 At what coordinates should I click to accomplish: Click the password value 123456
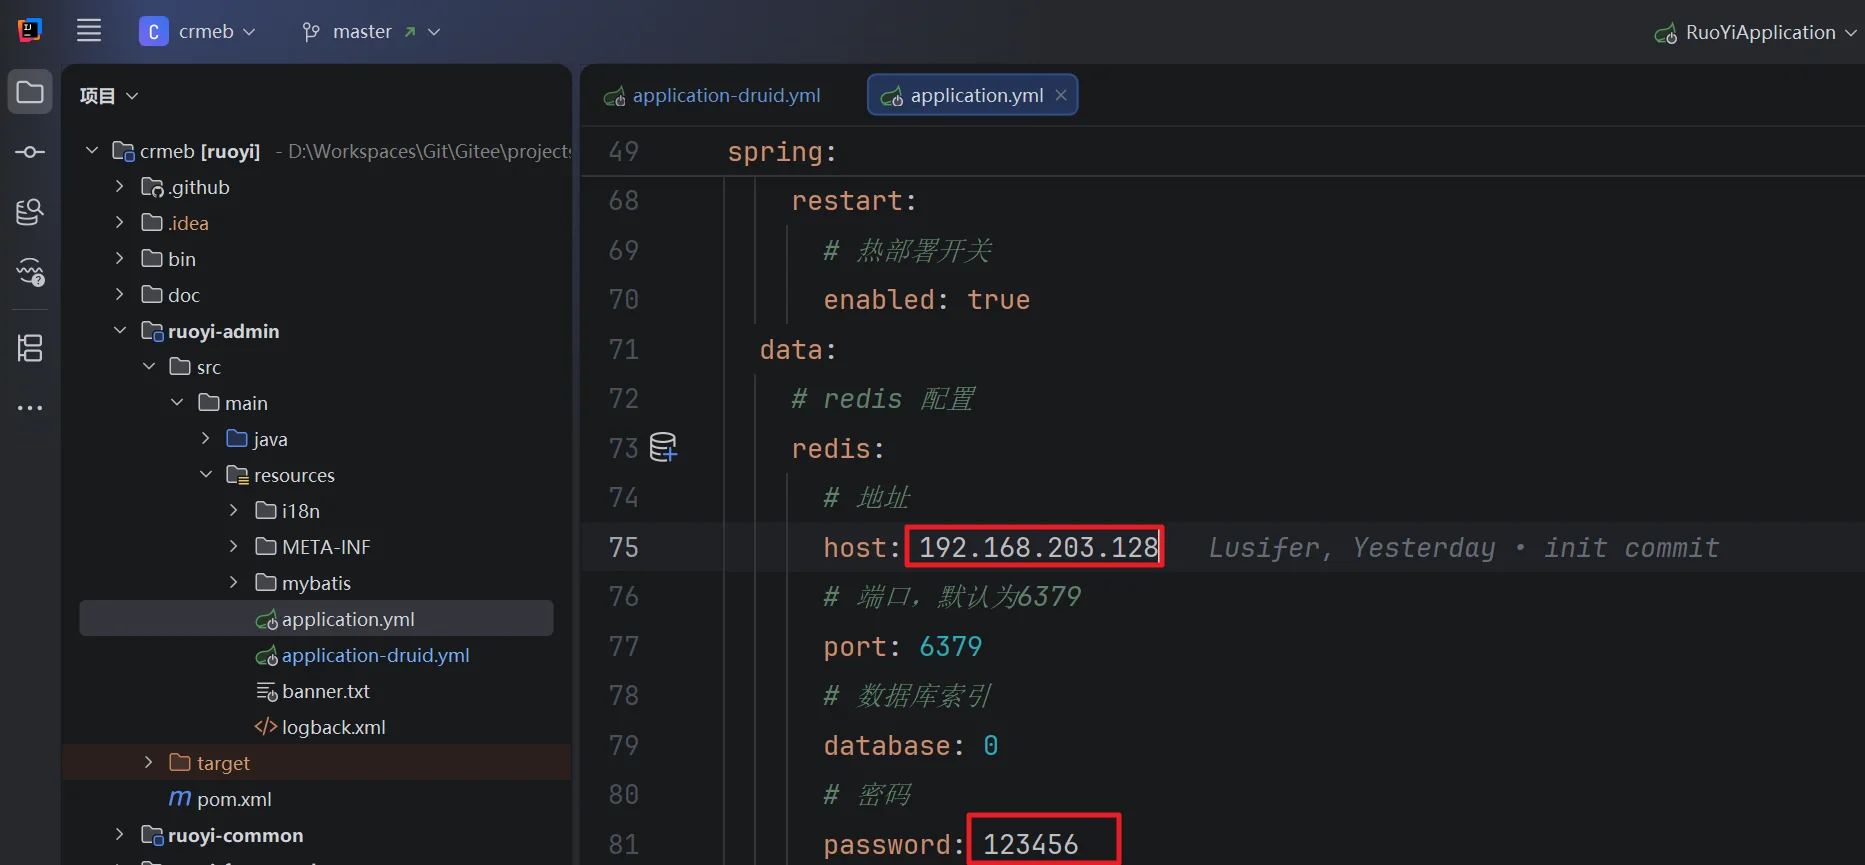pos(1030,845)
